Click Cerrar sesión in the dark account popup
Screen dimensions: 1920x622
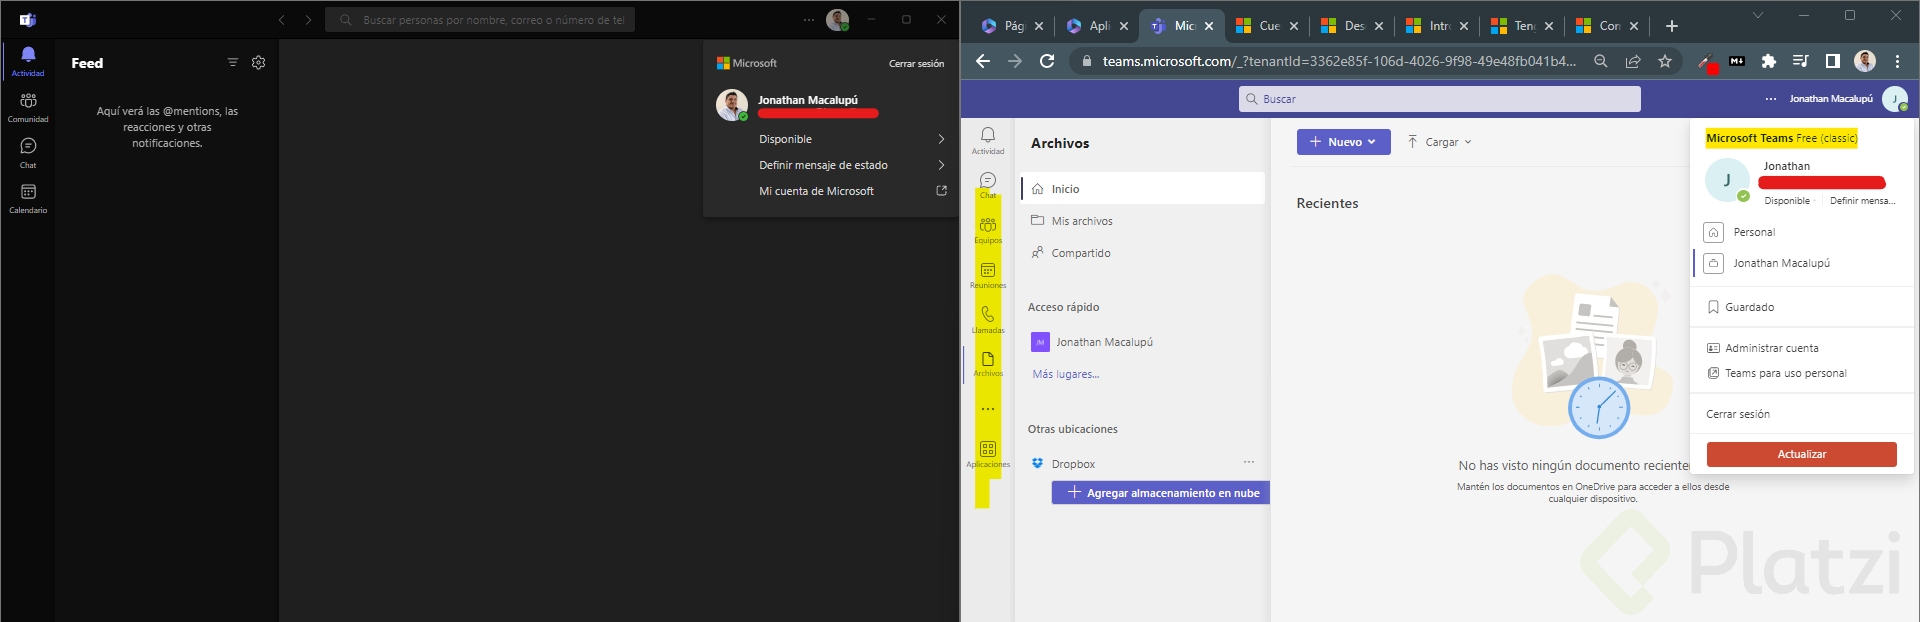point(916,63)
